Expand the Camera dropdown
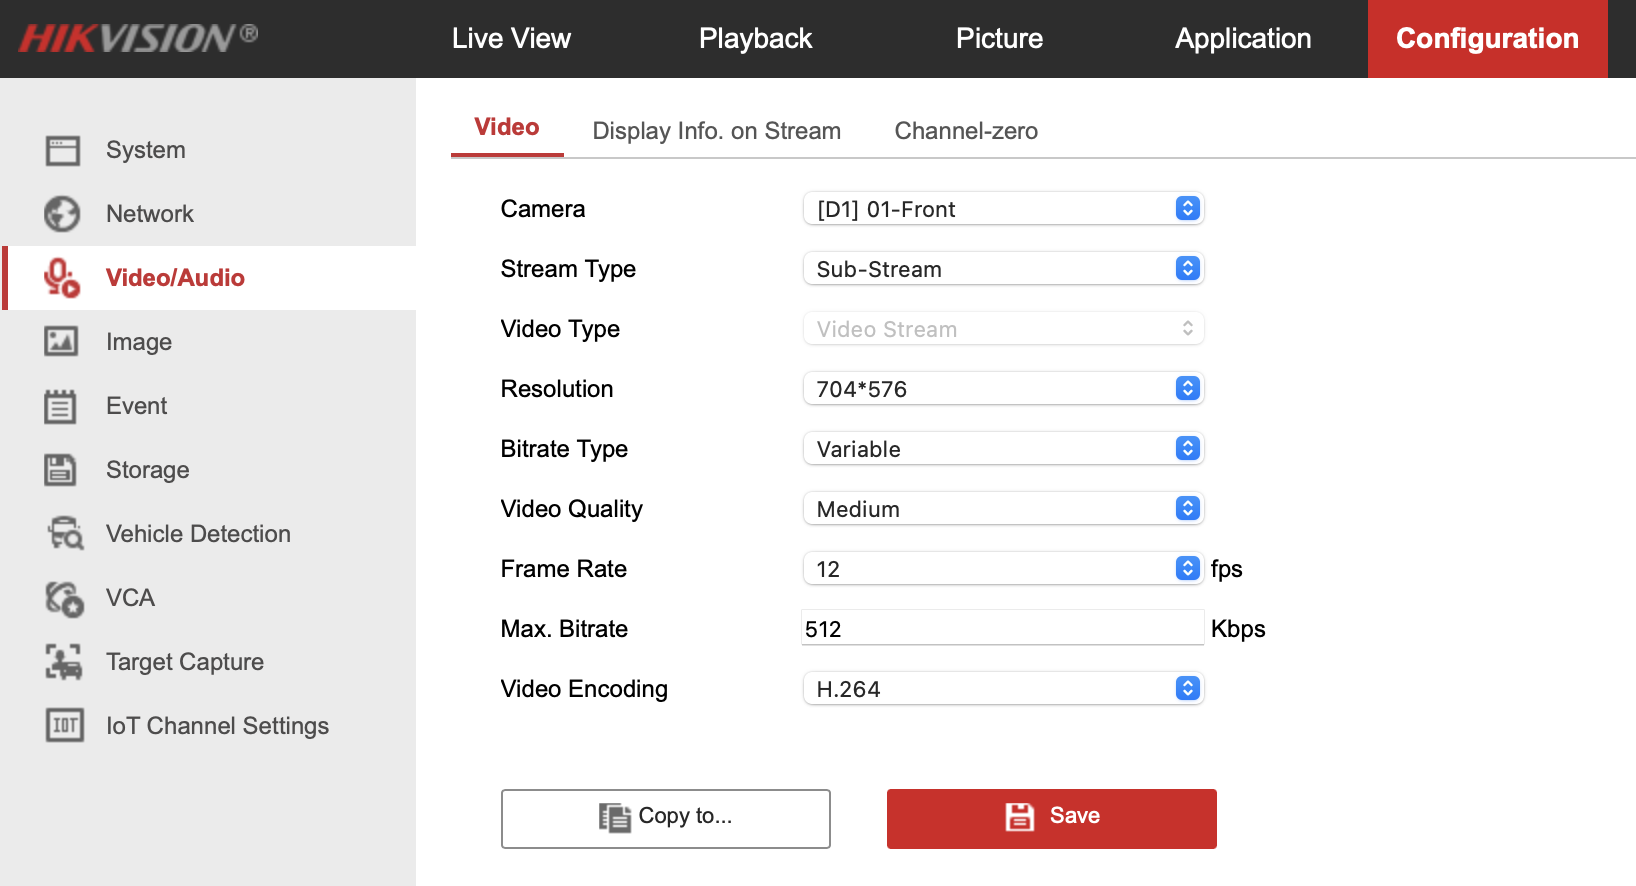 (1002, 209)
